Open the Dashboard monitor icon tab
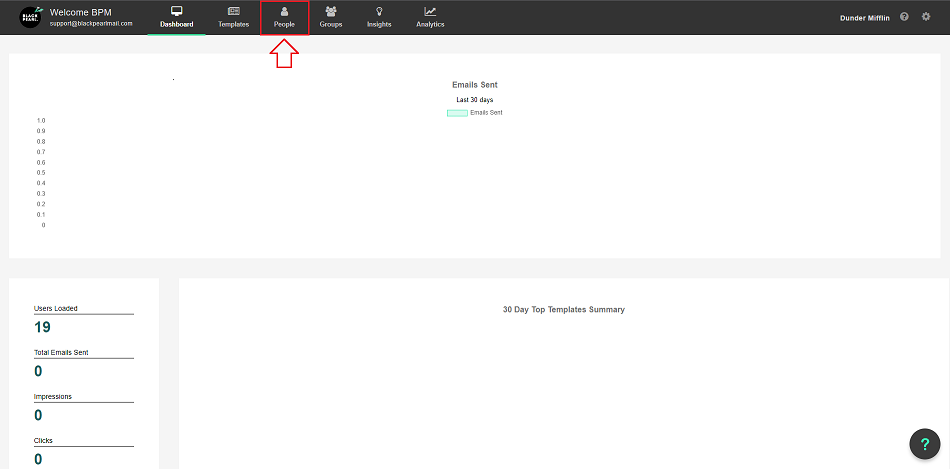This screenshot has height=469, width=950. 177,11
